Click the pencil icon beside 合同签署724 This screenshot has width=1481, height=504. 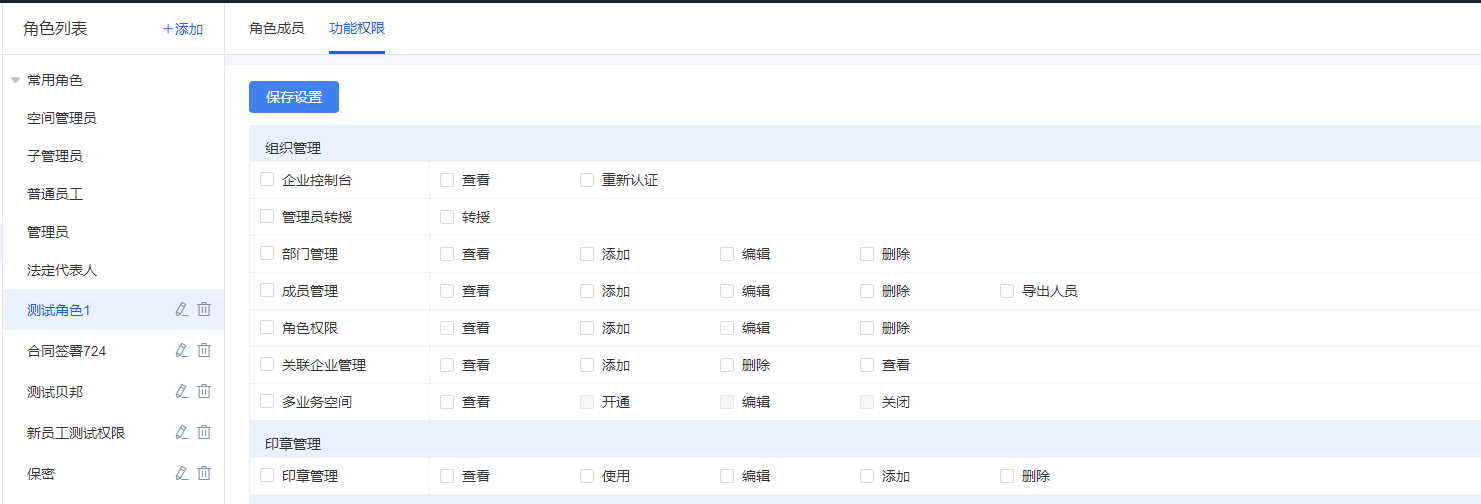coord(181,351)
